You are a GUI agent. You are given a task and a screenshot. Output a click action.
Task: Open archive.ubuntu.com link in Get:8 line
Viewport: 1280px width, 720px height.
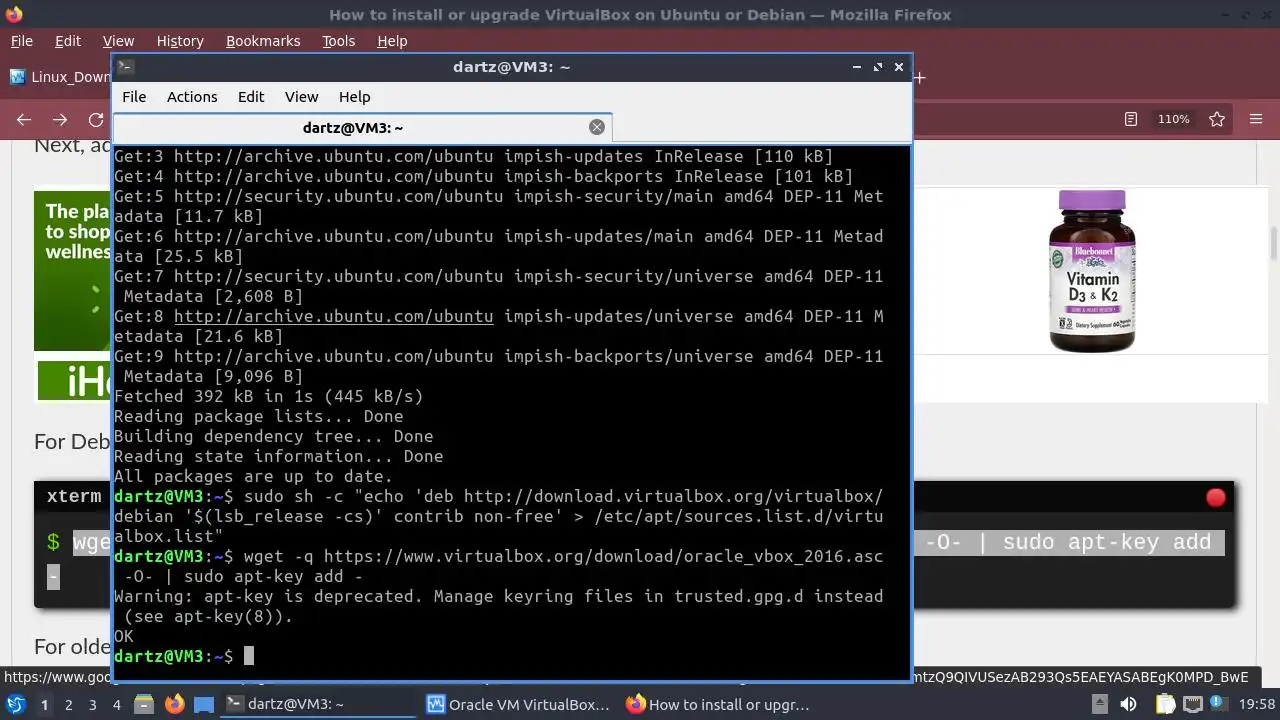click(333, 316)
